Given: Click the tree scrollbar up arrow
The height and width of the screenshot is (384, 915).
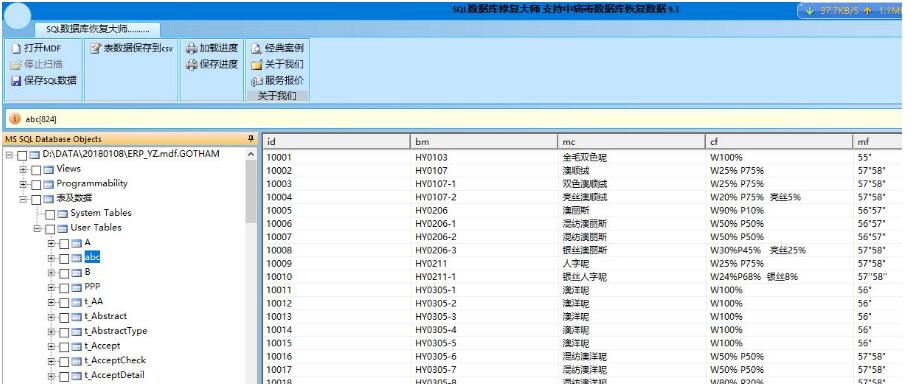Looking at the screenshot, I should pos(251,155).
